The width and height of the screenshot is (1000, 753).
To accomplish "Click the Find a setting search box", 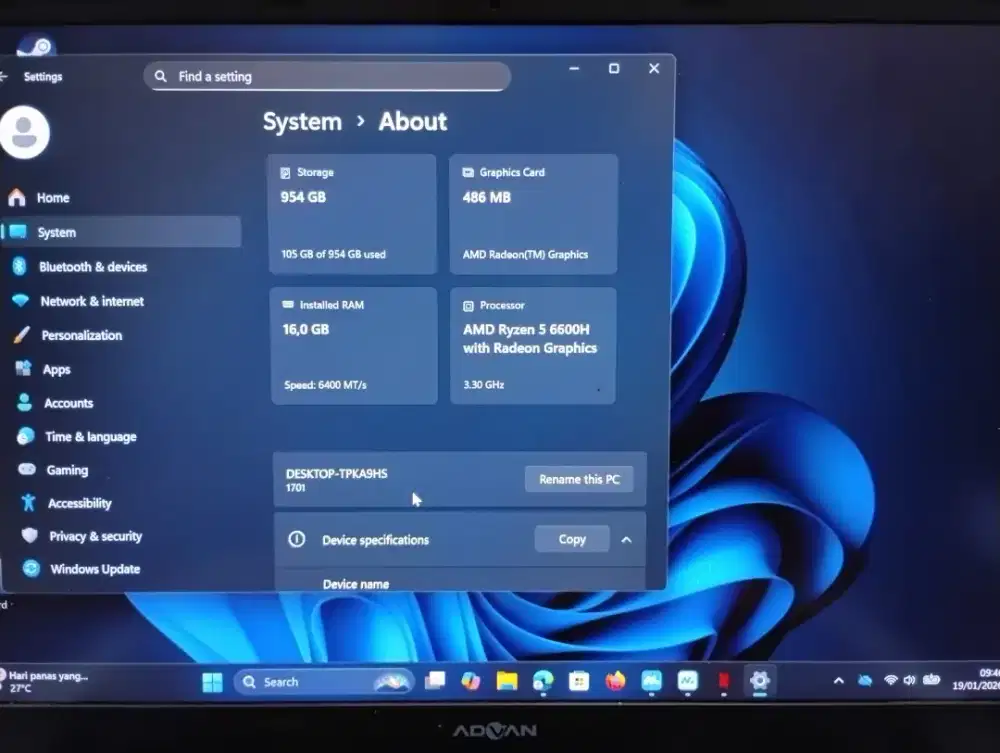I will (x=327, y=77).
